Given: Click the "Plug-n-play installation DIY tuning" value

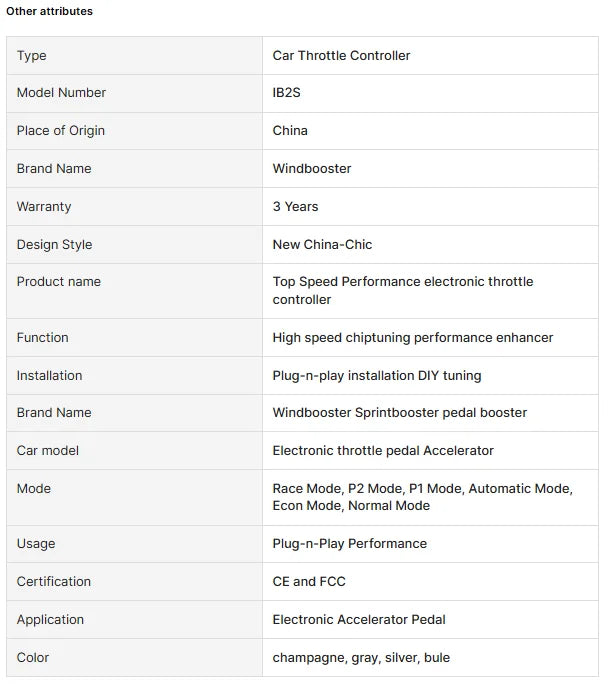Looking at the screenshot, I should coord(376,376).
